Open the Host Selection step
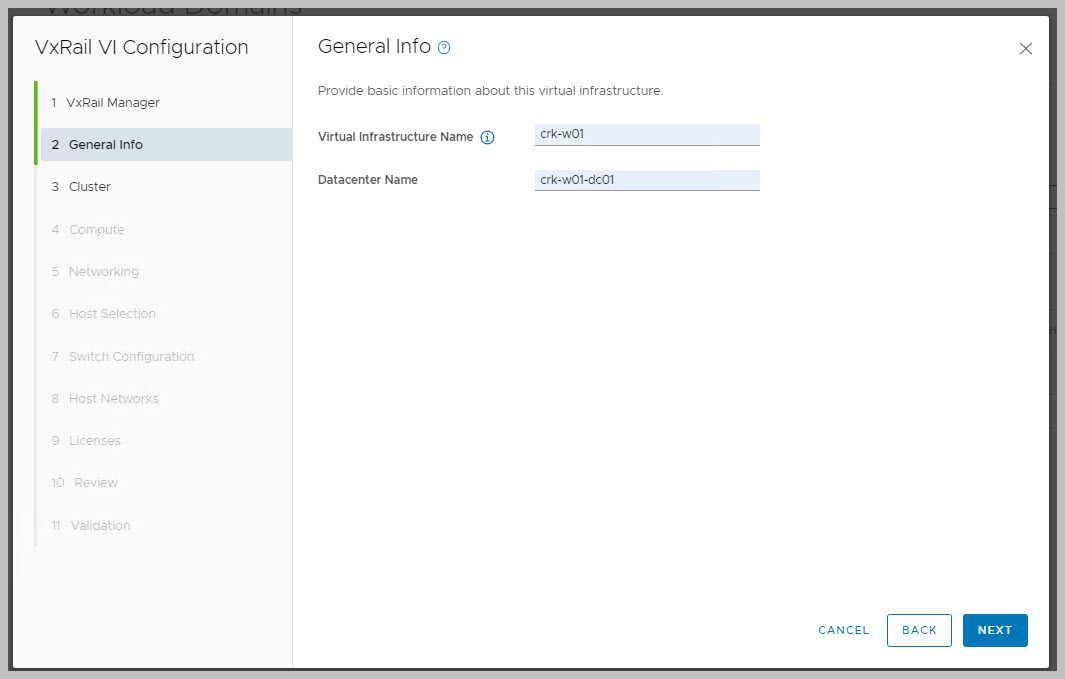Viewport: 1065px width, 679px height. click(x=111, y=314)
